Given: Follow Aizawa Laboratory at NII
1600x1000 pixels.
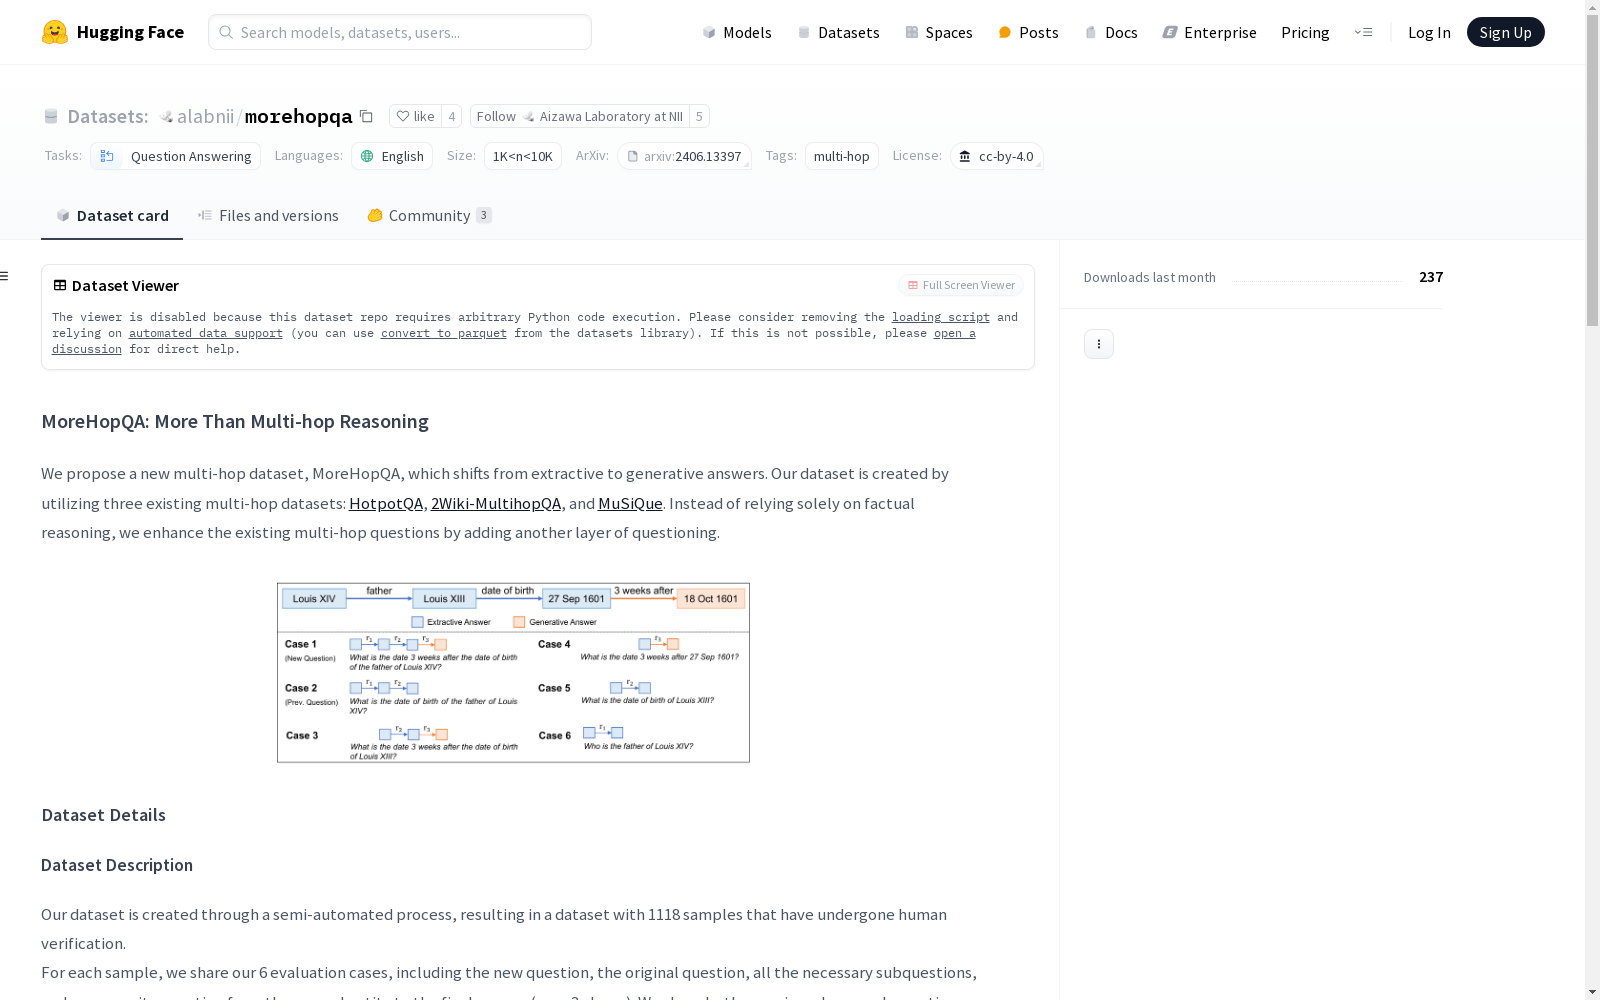Looking at the screenshot, I should [580, 116].
